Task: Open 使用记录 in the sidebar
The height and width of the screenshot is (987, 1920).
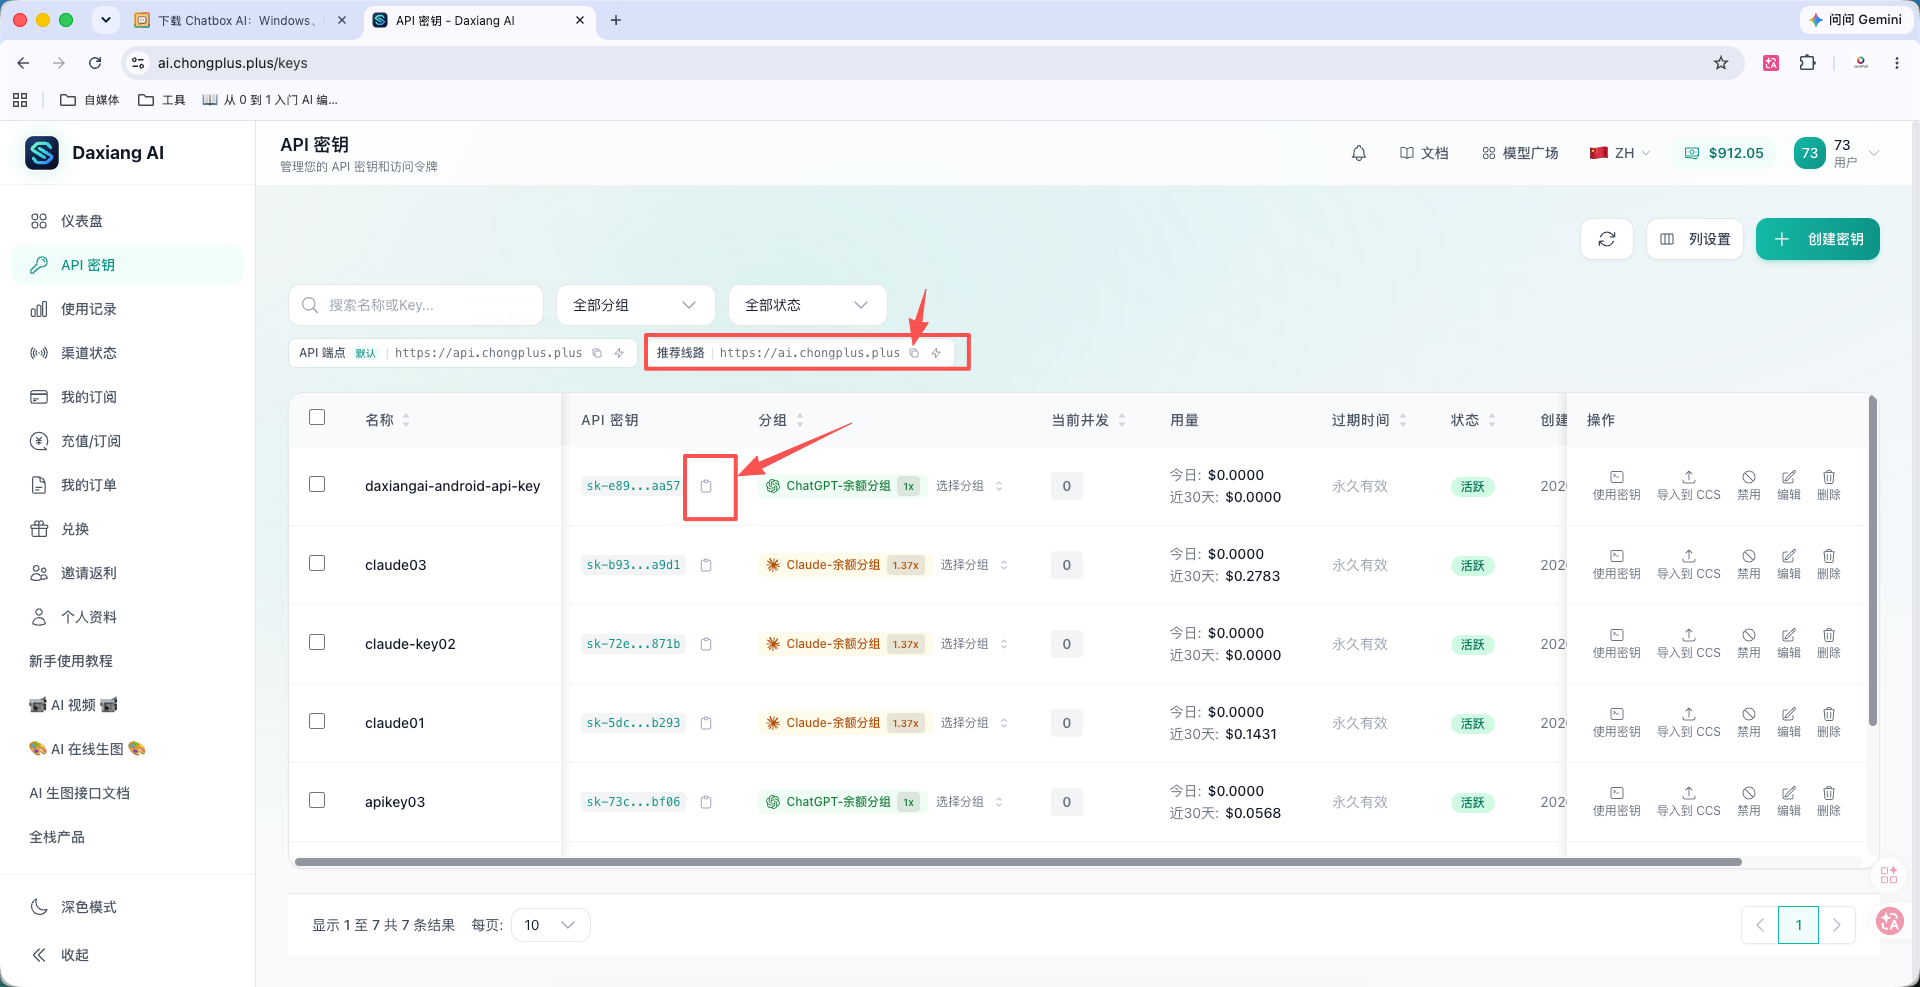Action: (x=127, y=309)
